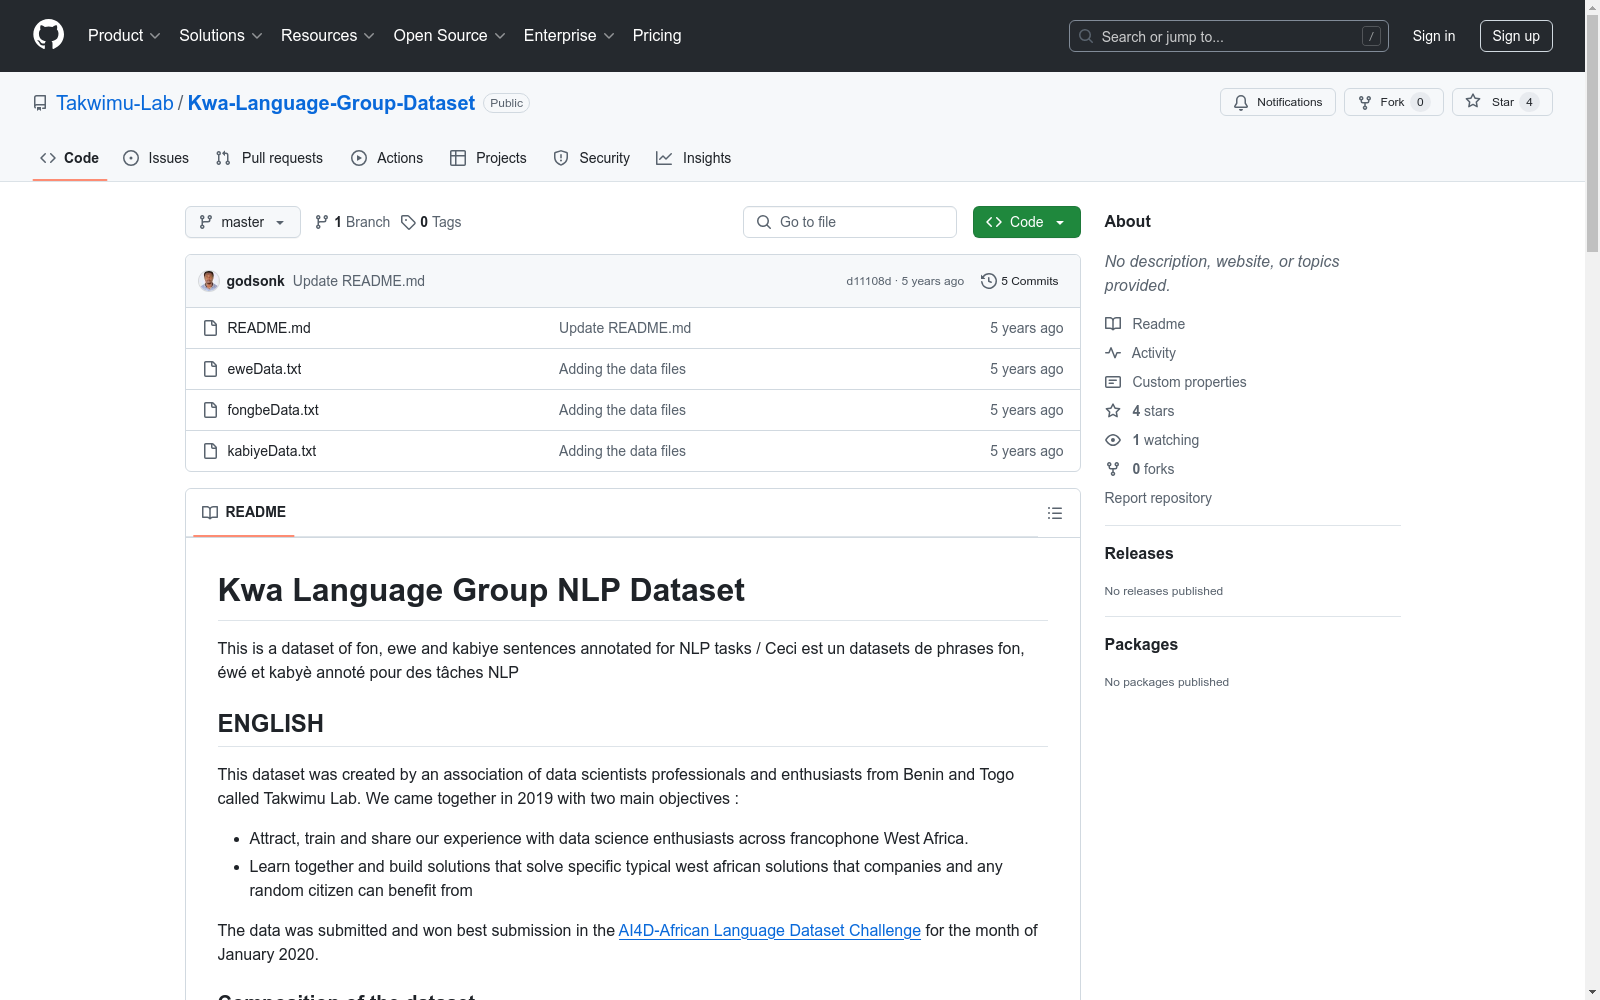View the 5 Commits history
This screenshot has height=1000, width=1600.
[1019, 281]
